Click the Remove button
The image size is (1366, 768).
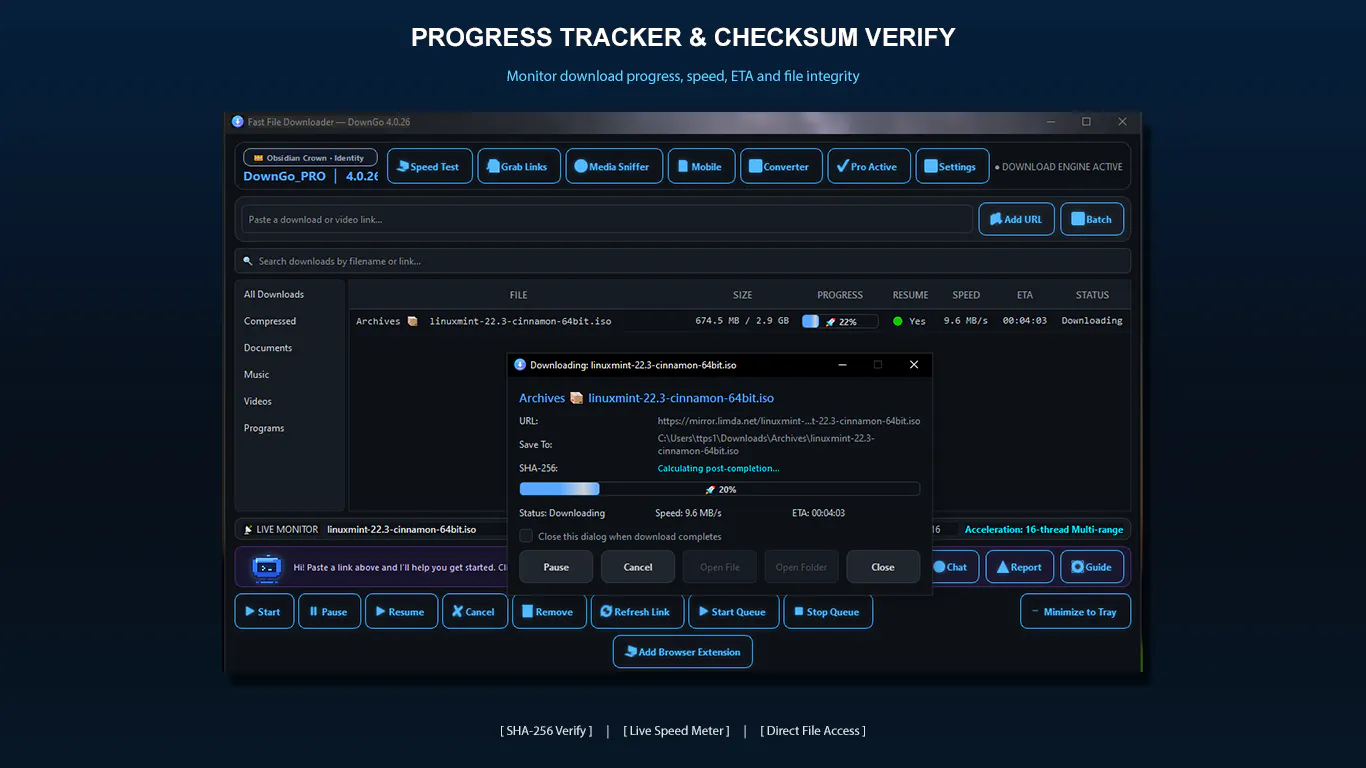(549, 612)
